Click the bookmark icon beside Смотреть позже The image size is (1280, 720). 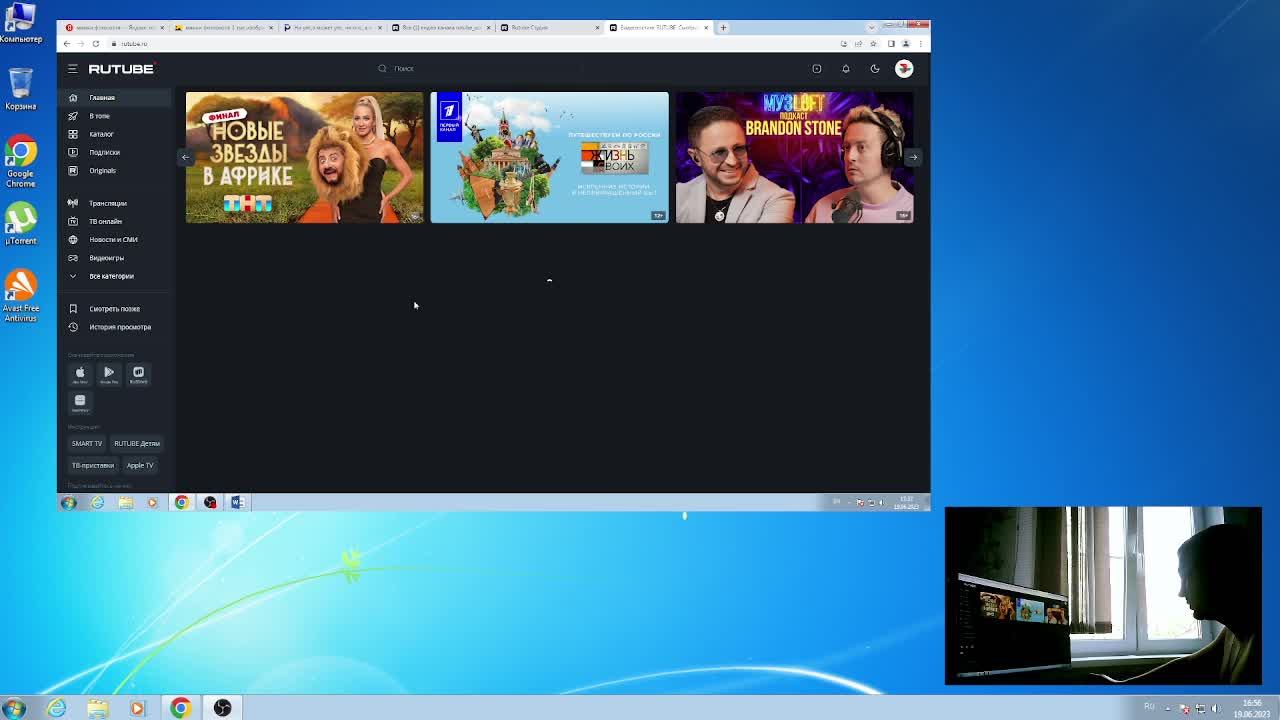click(72, 309)
